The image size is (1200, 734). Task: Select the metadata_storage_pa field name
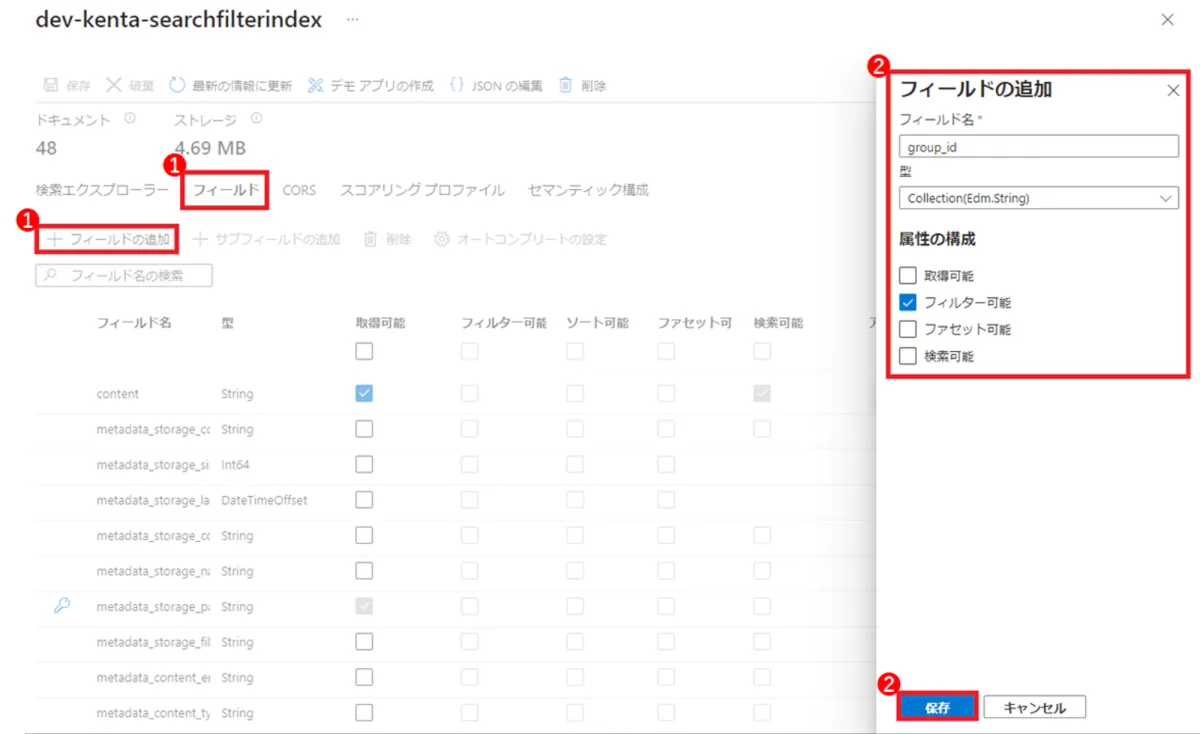pos(153,607)
